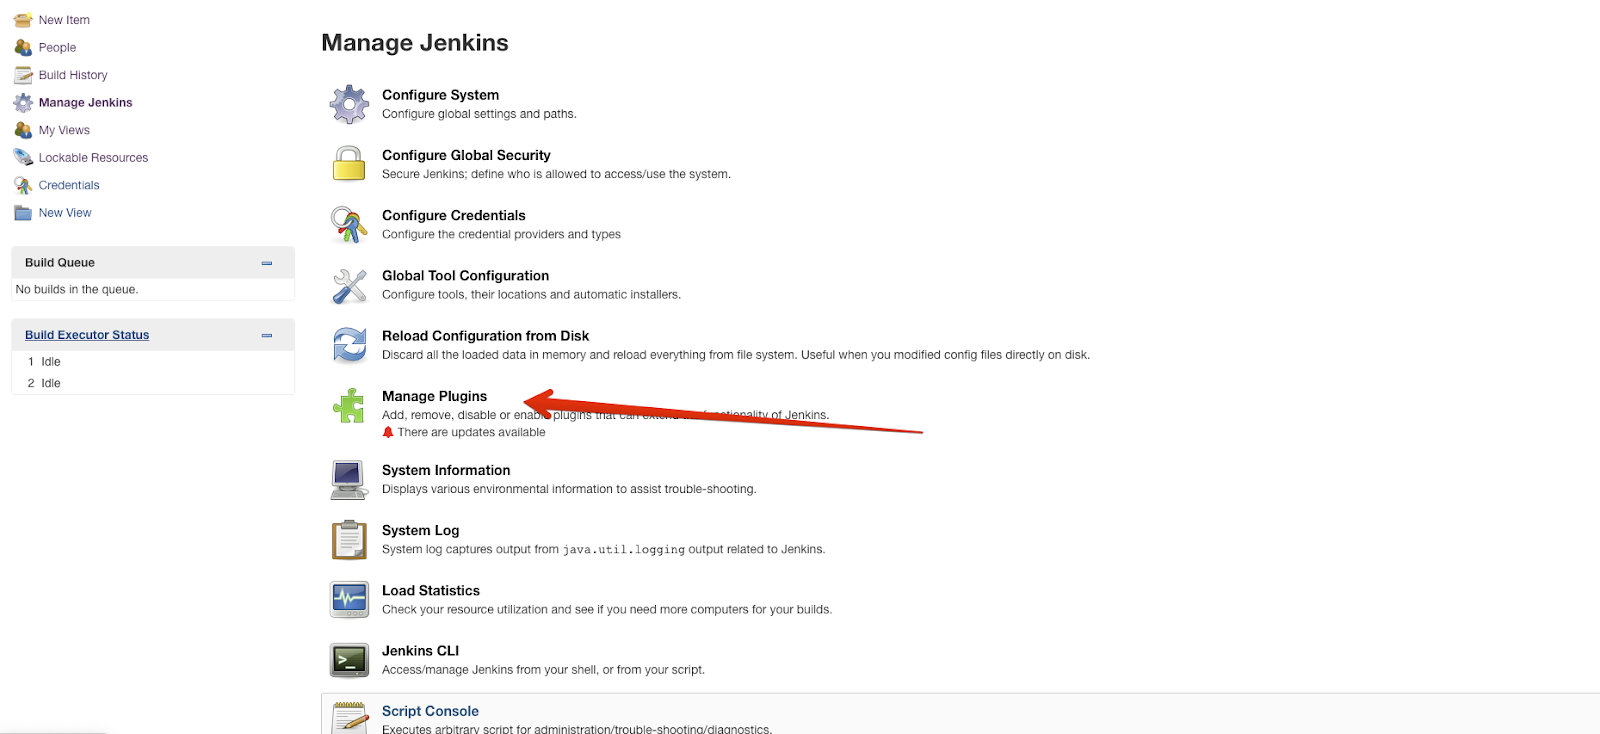Click the System Information computer icon

[x=349, y=479]
